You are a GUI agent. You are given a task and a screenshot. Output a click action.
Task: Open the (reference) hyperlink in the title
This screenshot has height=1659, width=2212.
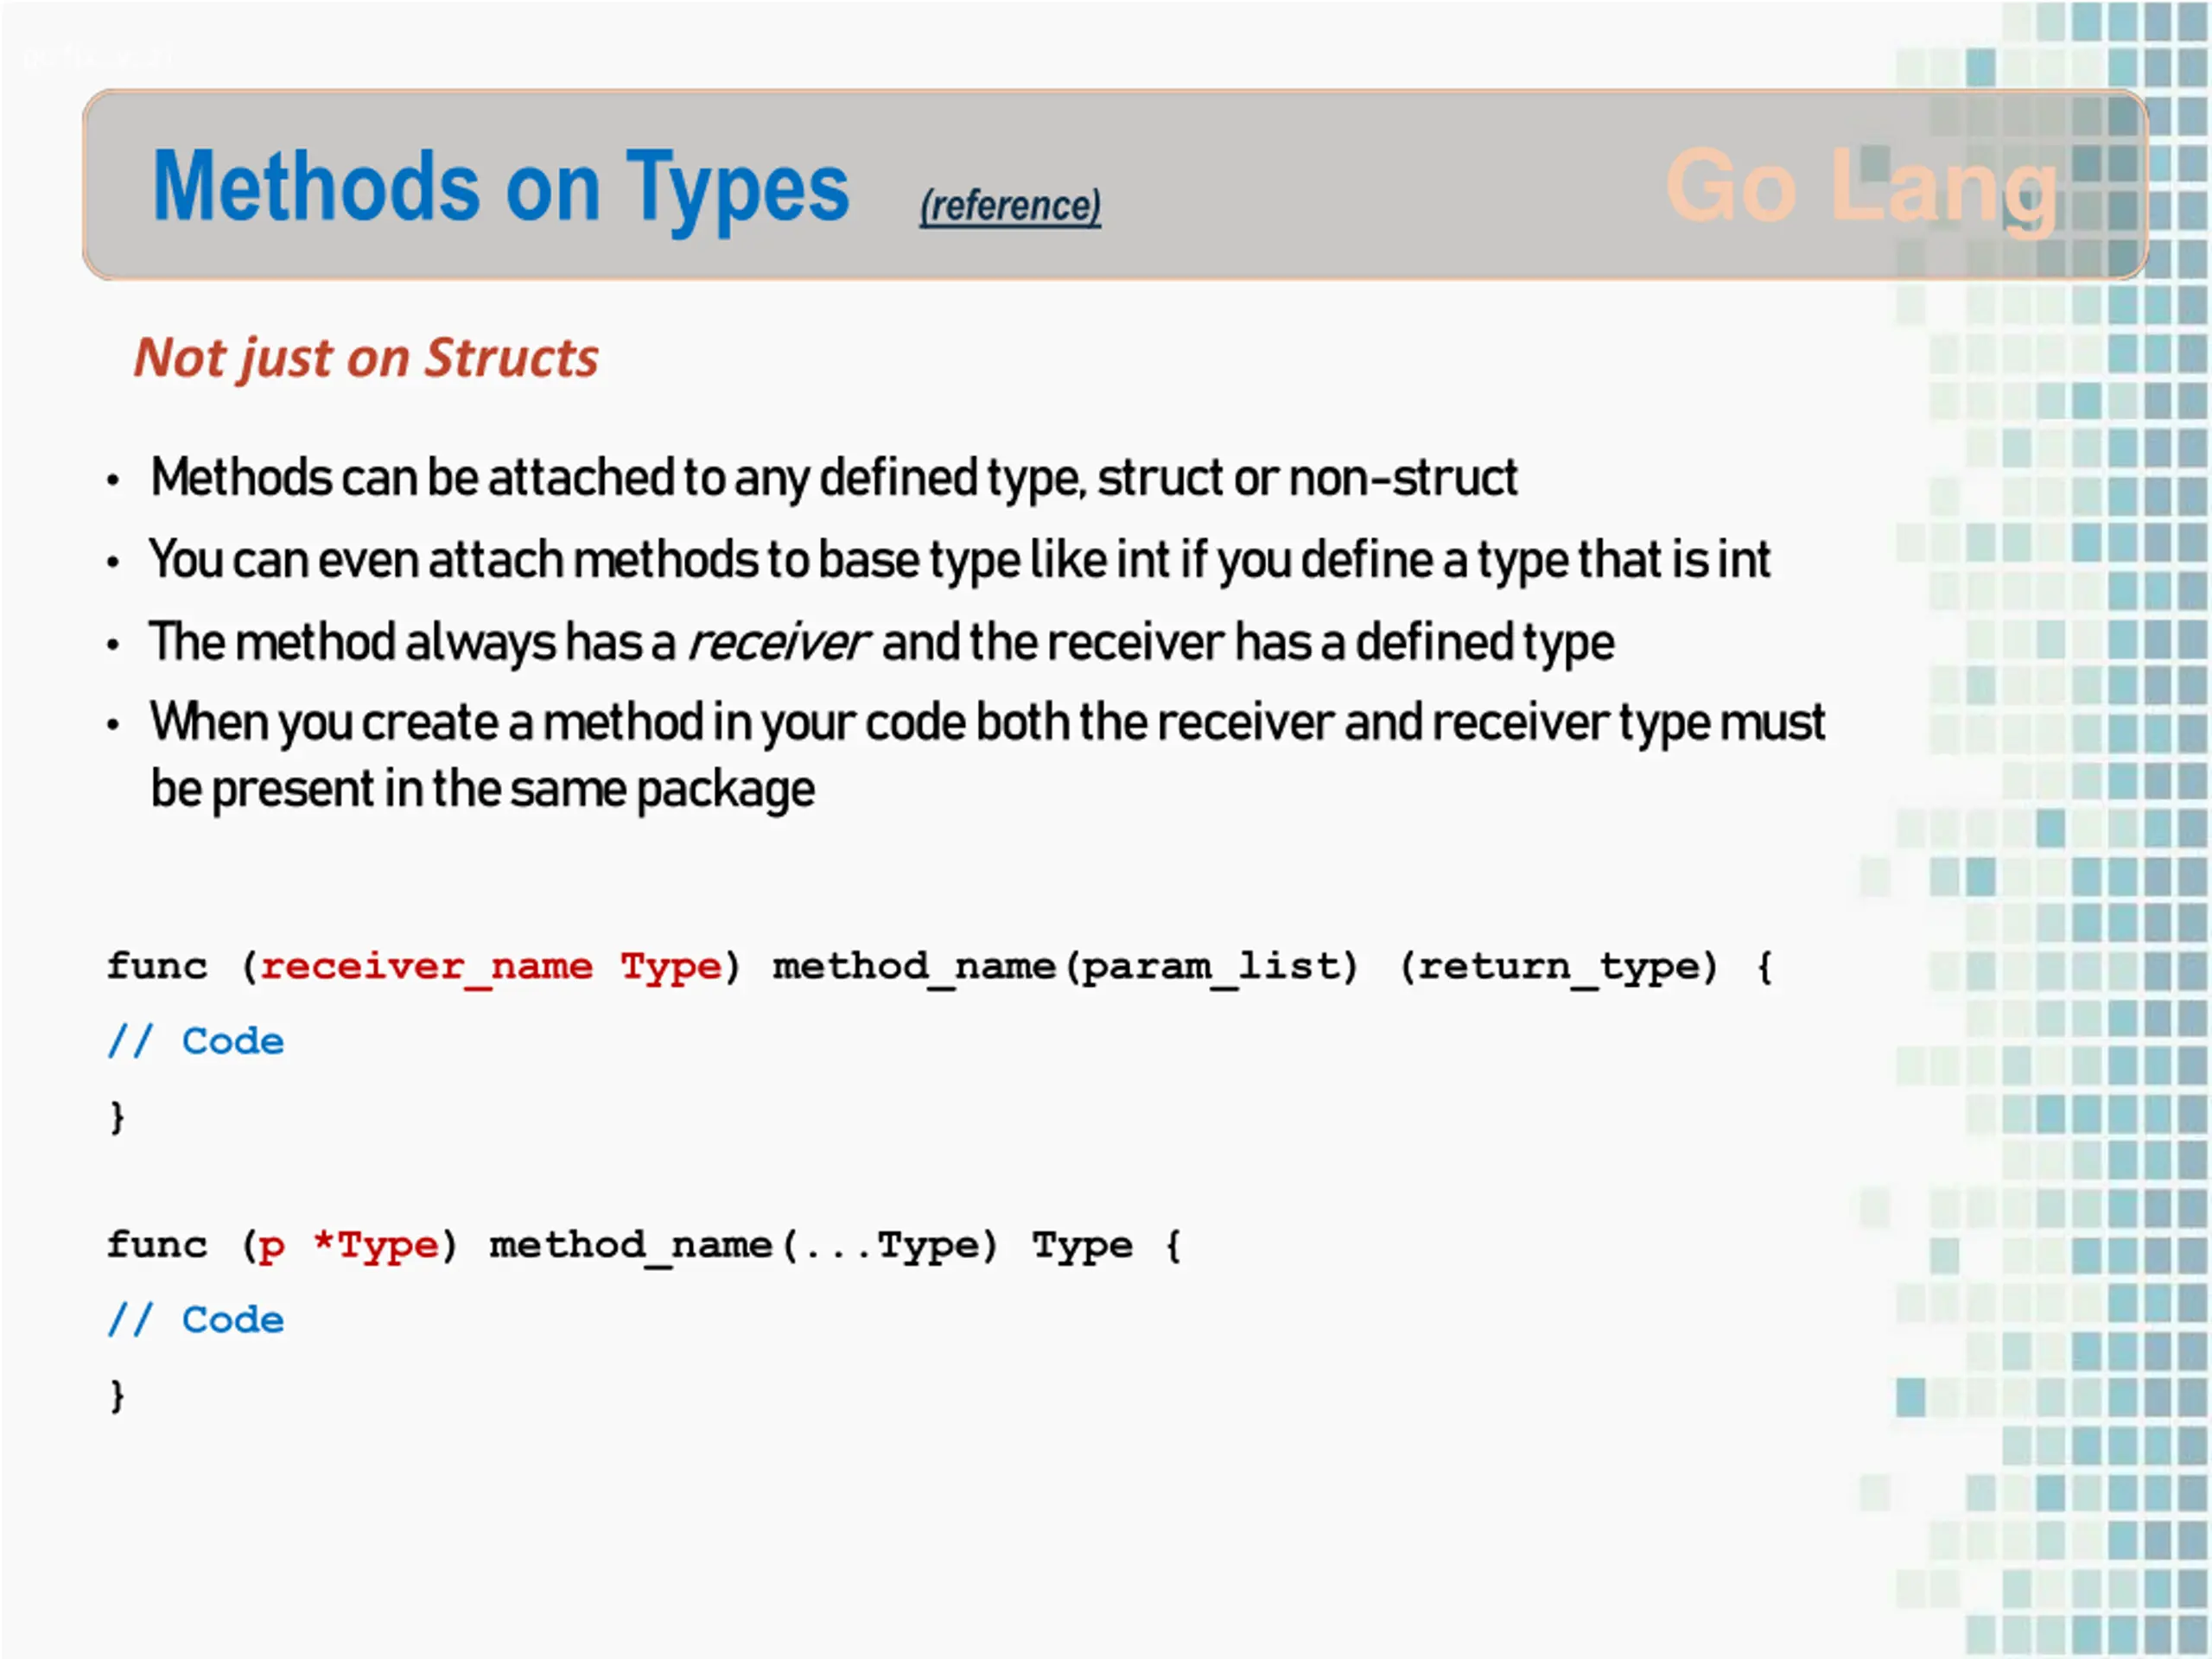(1010, 206)
